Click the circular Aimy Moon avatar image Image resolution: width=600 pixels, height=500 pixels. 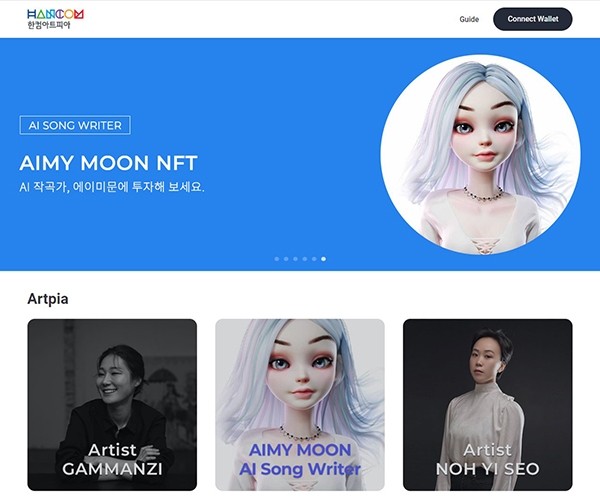coord(480,155)
